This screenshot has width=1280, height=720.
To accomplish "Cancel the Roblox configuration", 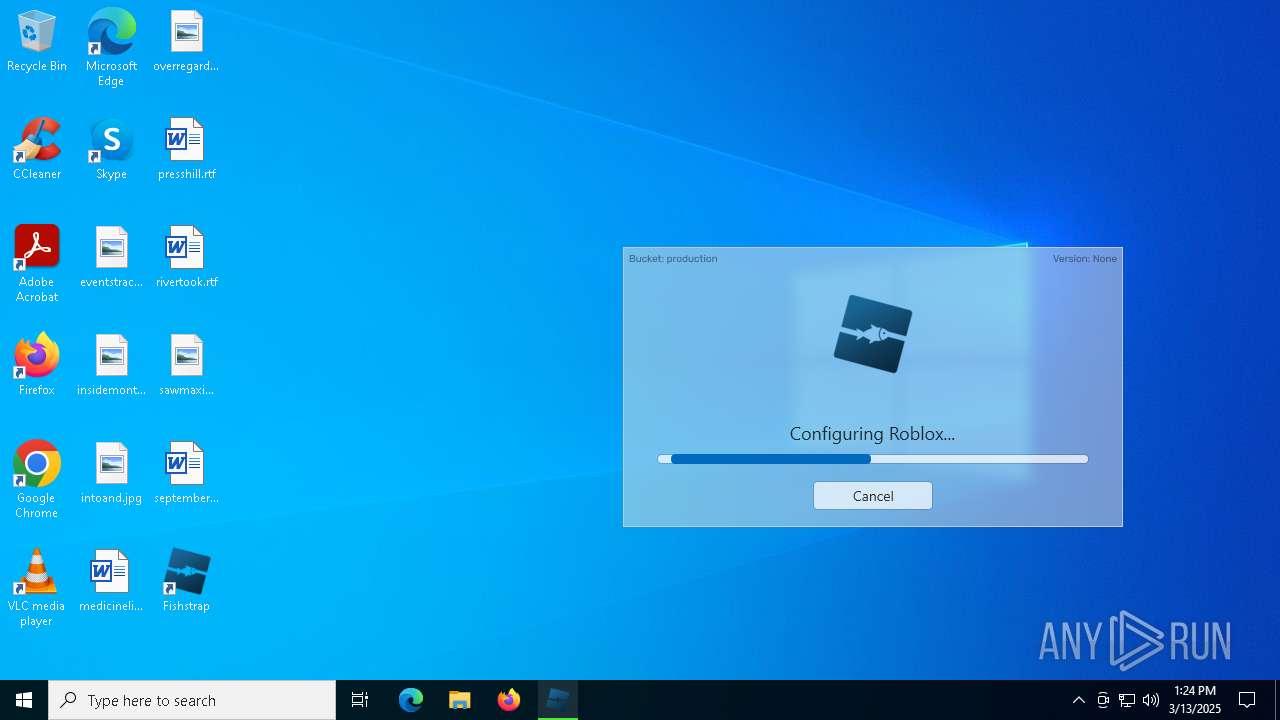I will point(872,496).
